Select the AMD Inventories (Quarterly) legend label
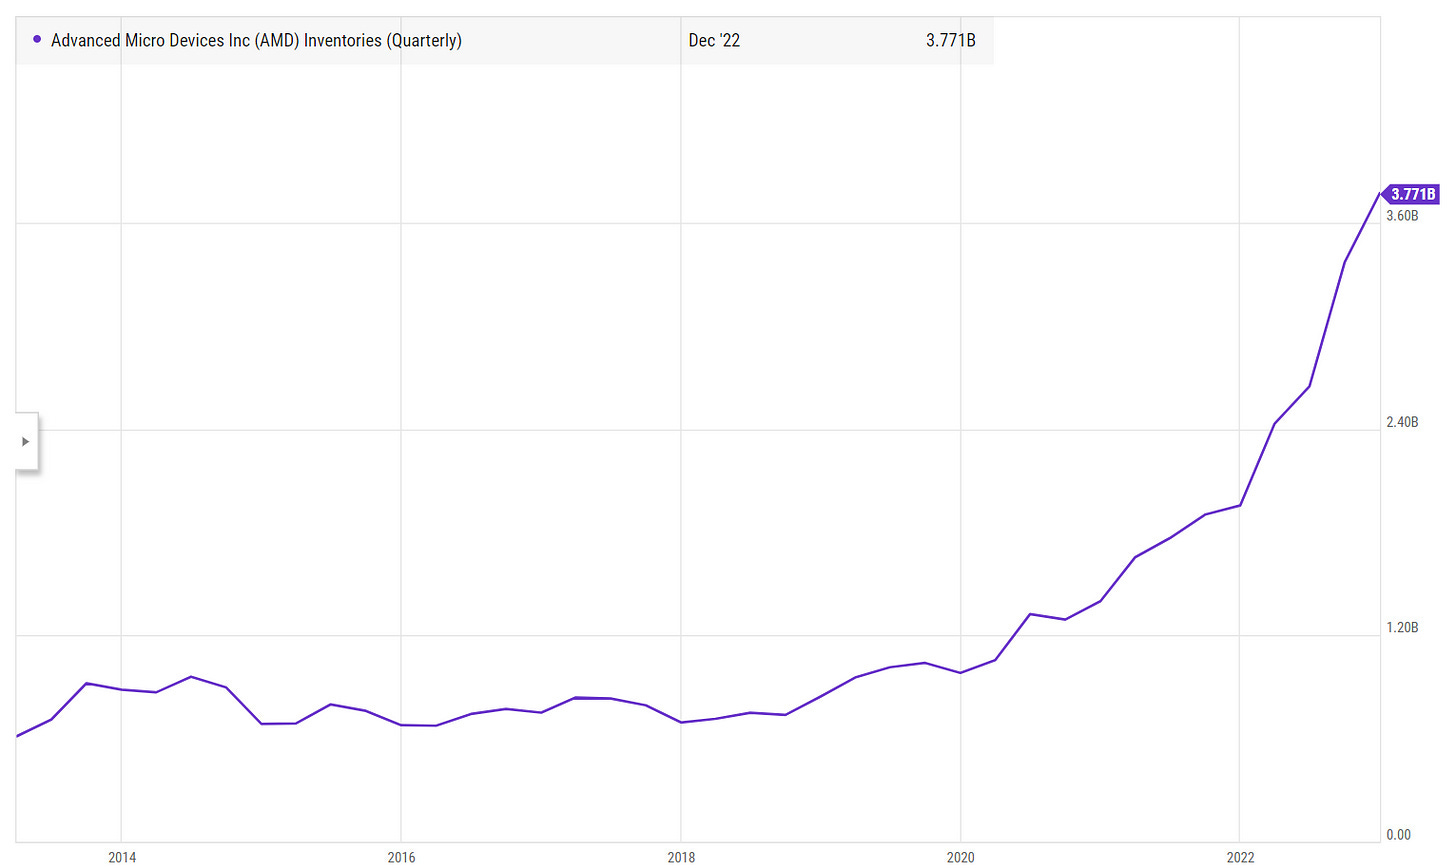Screen dimensions: 1456x868 tap(256, 41)
